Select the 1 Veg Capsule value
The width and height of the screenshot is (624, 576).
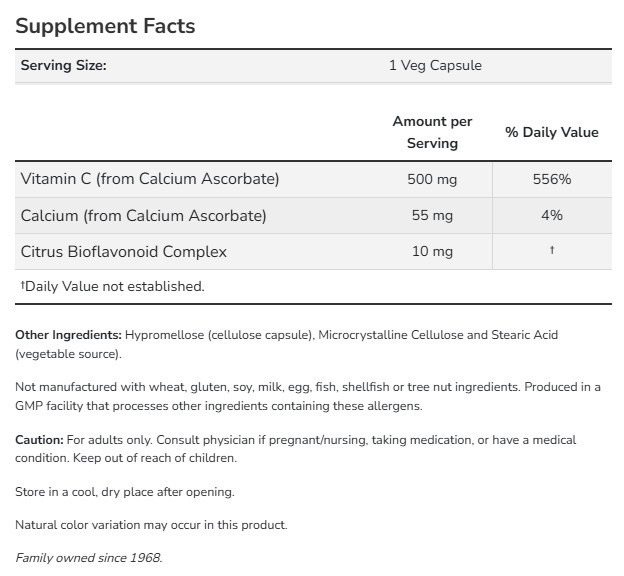(435, 66)
